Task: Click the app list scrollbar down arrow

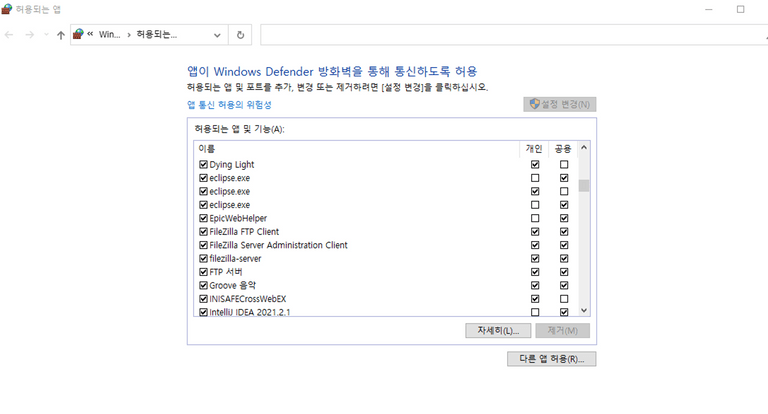Action: [x=584, y=311]
